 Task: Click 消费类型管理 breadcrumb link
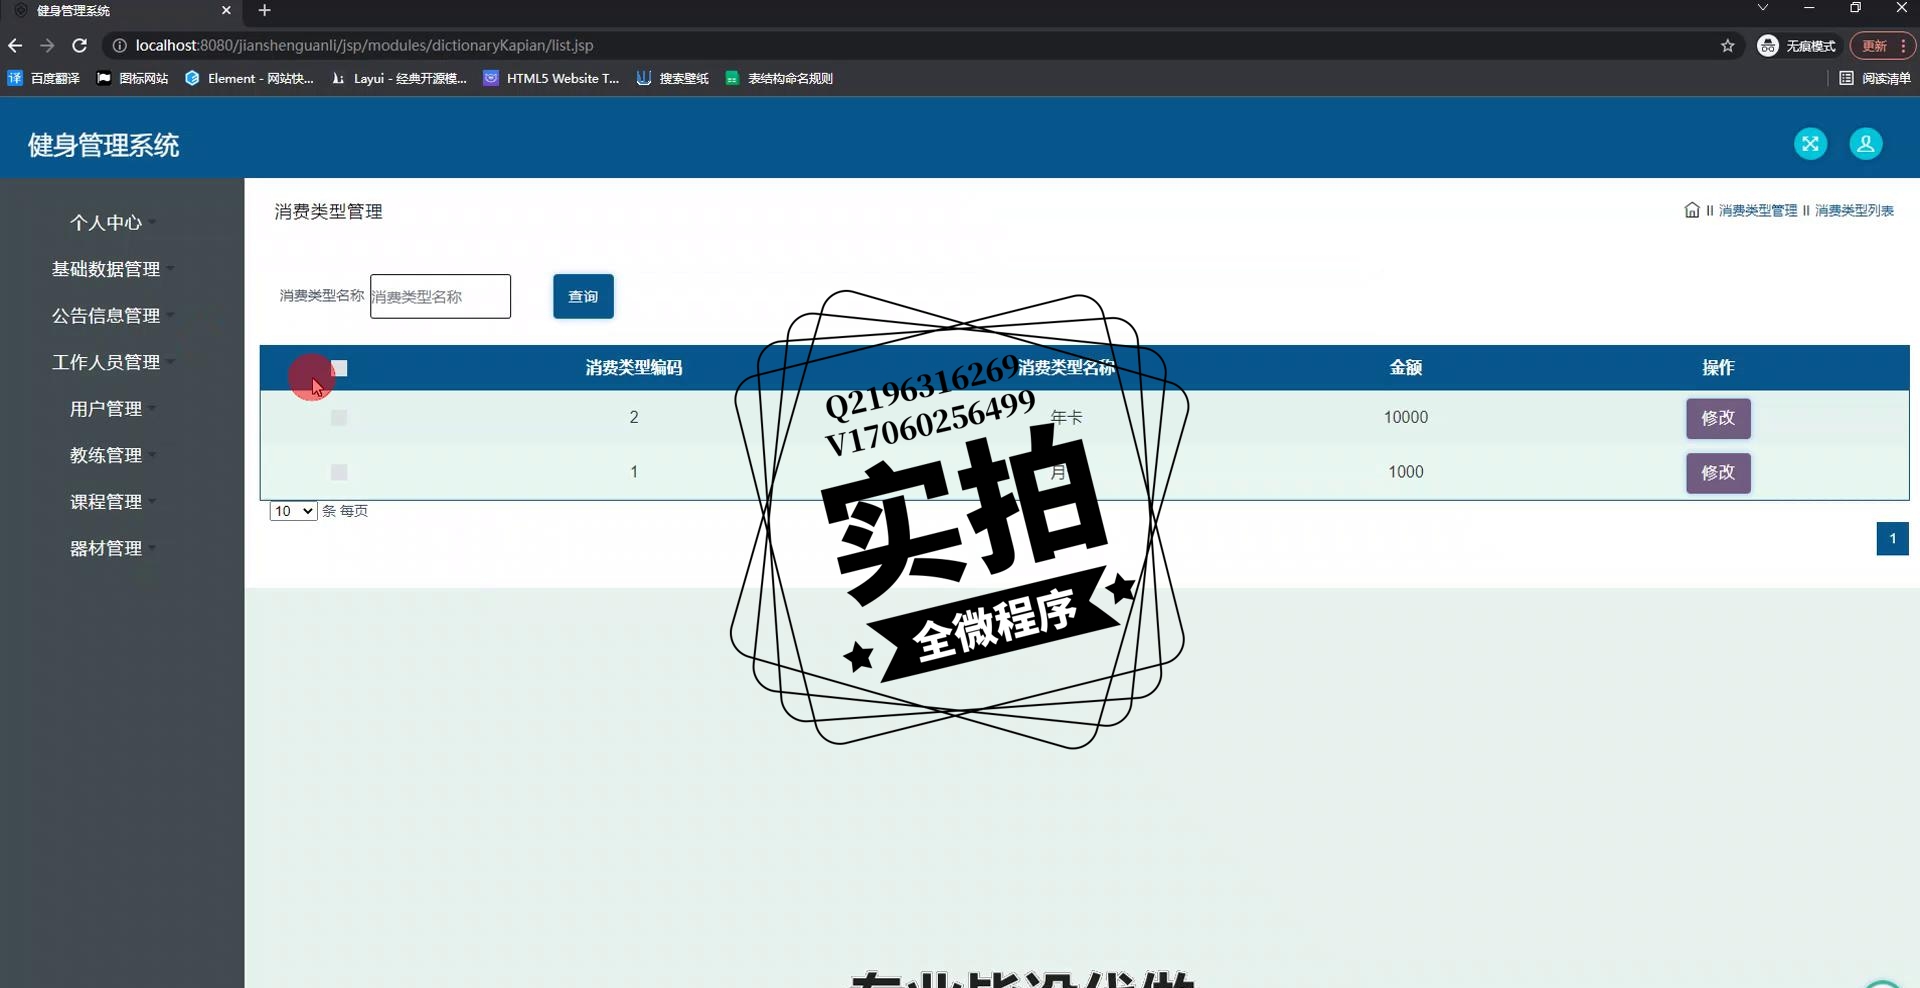click(1757, 210)
